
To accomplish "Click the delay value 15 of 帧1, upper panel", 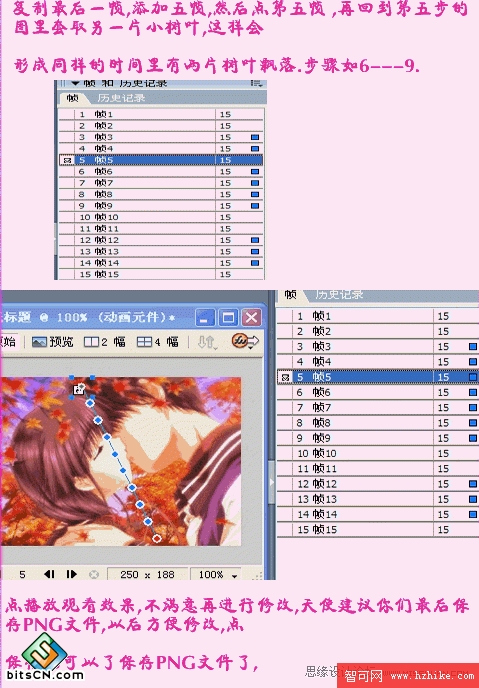I will [225, 115].
